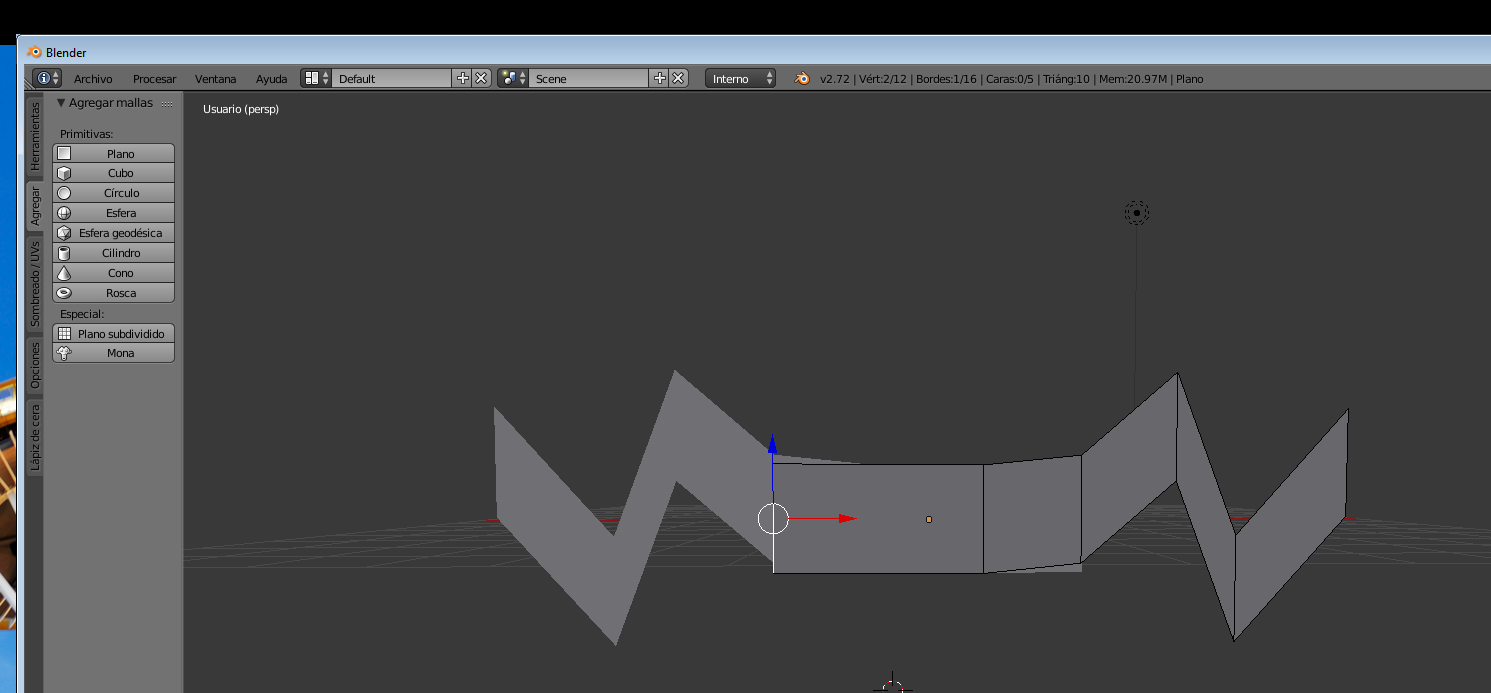Open the Archivo menu
Viewport: 1491px width, 693px height.
(93, 78)
